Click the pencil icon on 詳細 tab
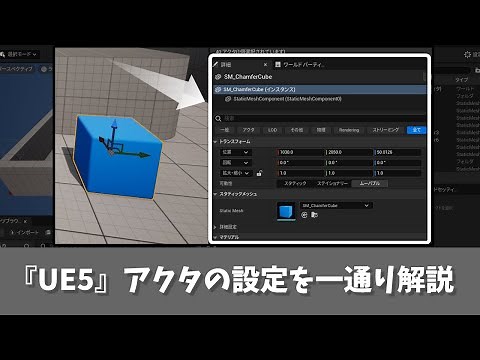Image resolution: width=480 pixels, height=360 pixels. [216, 64]
